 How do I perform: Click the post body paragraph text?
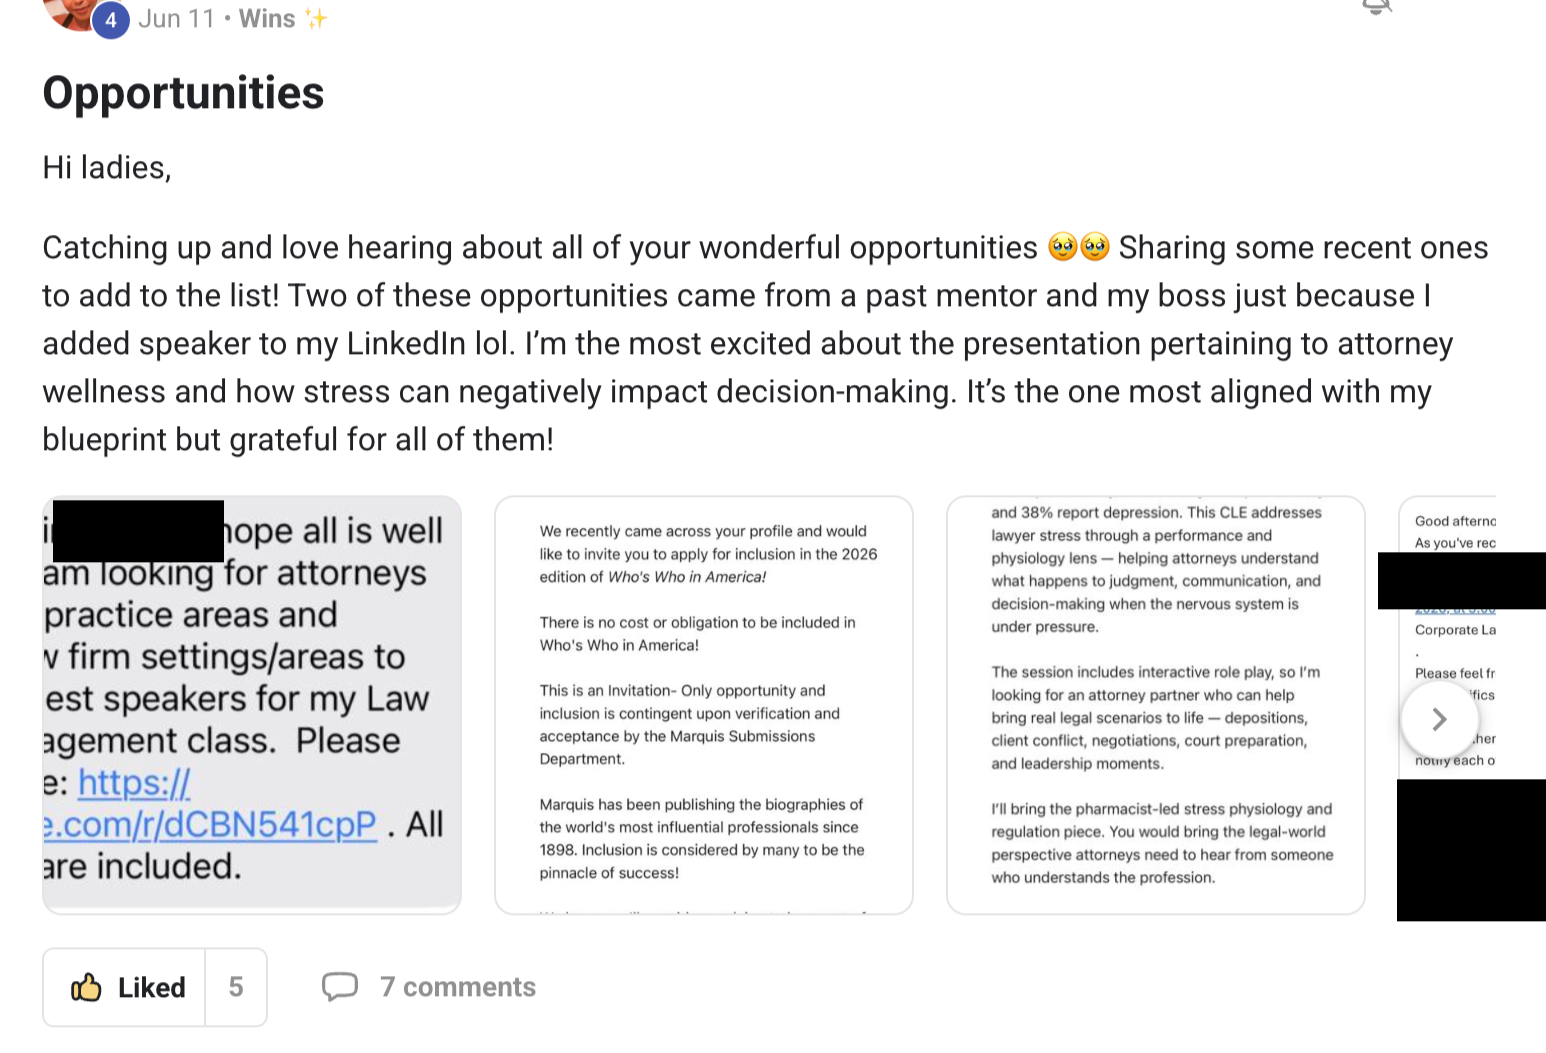(x=765, y=343)
